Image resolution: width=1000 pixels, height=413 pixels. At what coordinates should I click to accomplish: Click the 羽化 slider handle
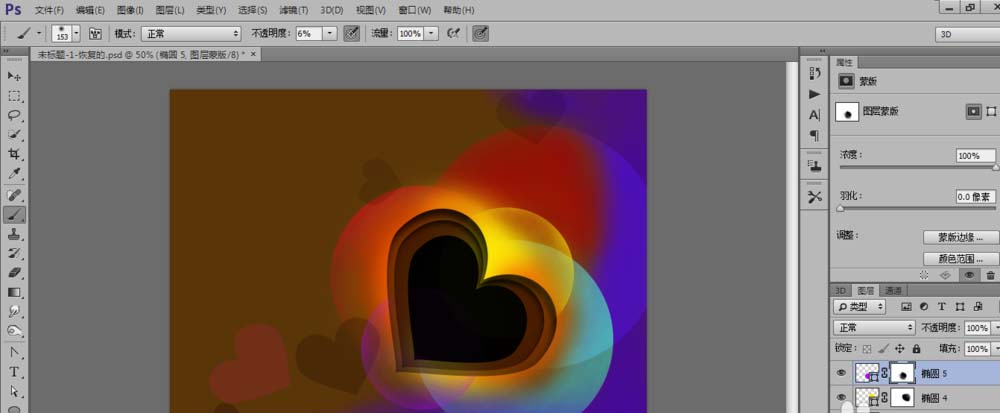click(840, 209)
